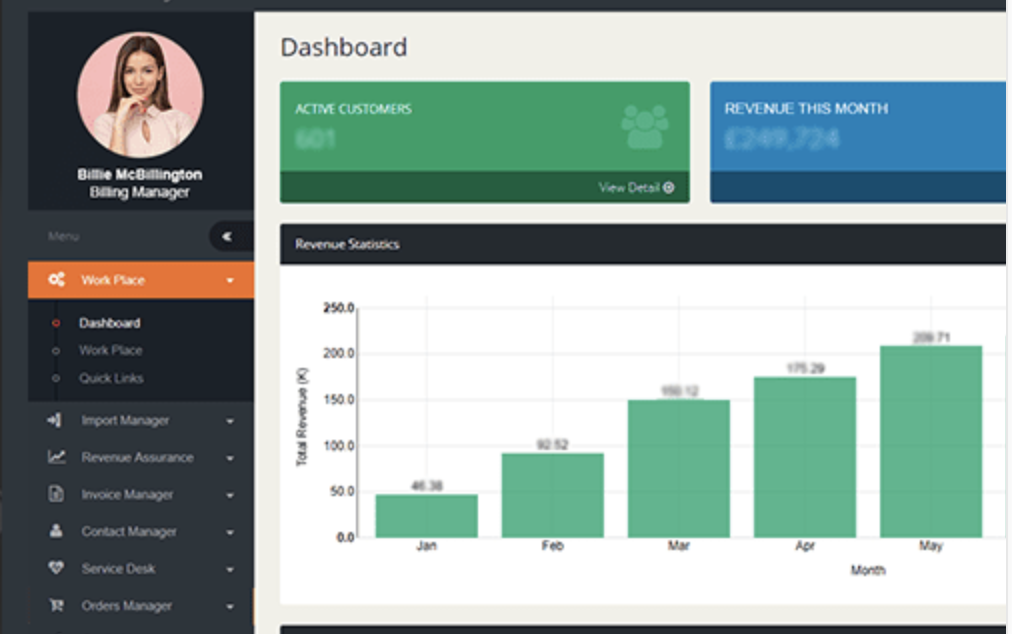
Task: Click the Invoice Manager document icon
Action: (x=56, y=495)
